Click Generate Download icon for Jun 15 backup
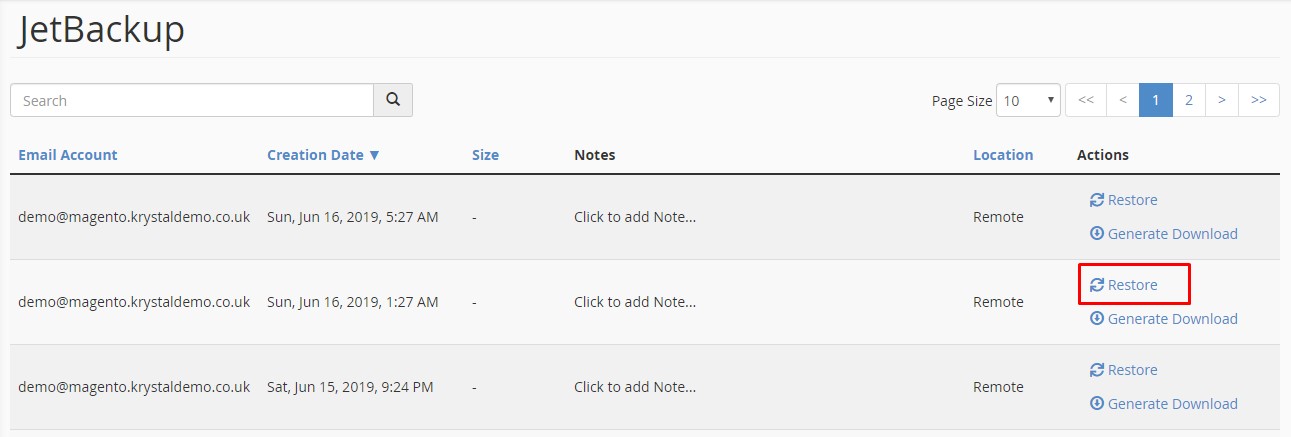This screenshot has width=1291, height=437. pos(1097,404)
